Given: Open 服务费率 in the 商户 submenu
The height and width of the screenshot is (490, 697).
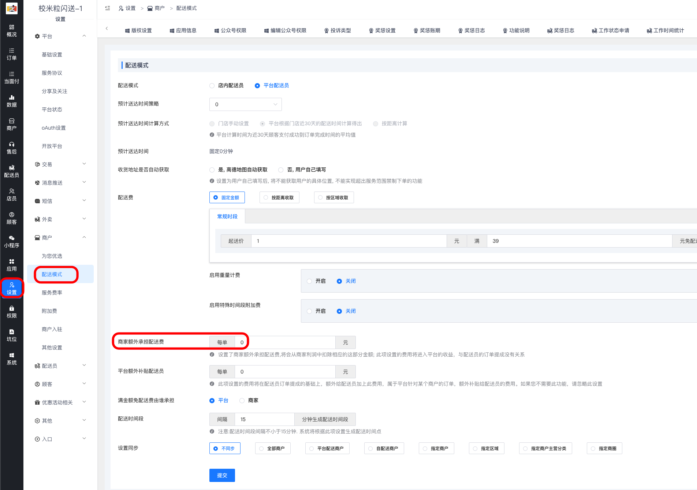Looking at the screenshot, I should [54, 292].
